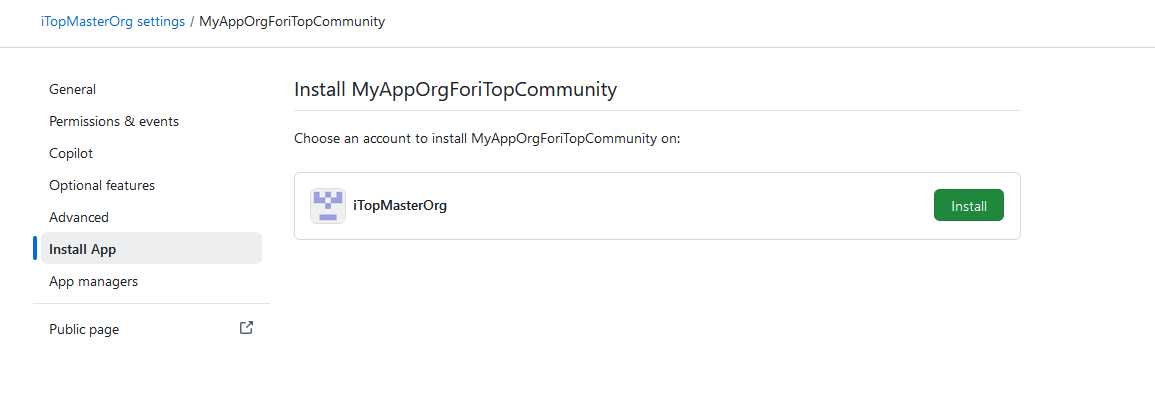Click MyAppOrgForiTopCommunity in the breadcrumb
The image size is (1155, 394).
[292, 21]
